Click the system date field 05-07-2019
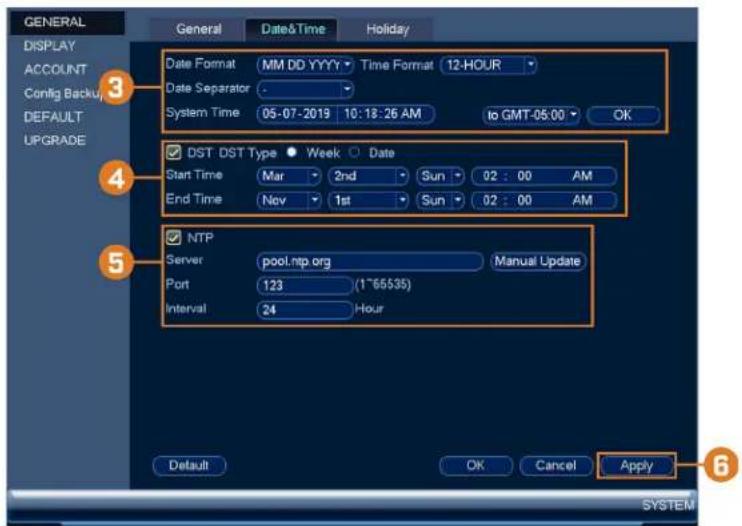Image resolution: width=742 pixels, height=526 pixels. (297, 114)
